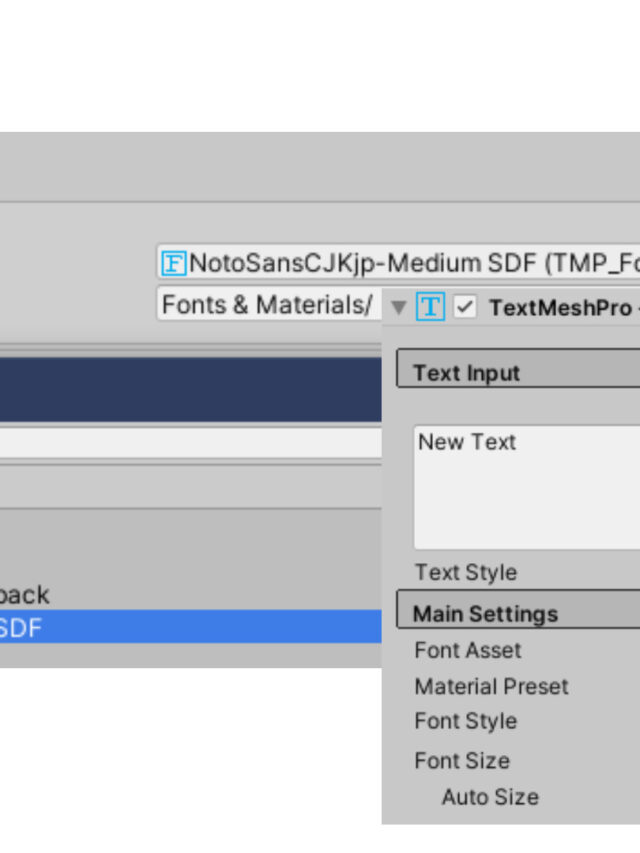The height and width of the screenshot is (853, 640).
Task: Click the Font Asset property label
Action: tap(468, 650)
